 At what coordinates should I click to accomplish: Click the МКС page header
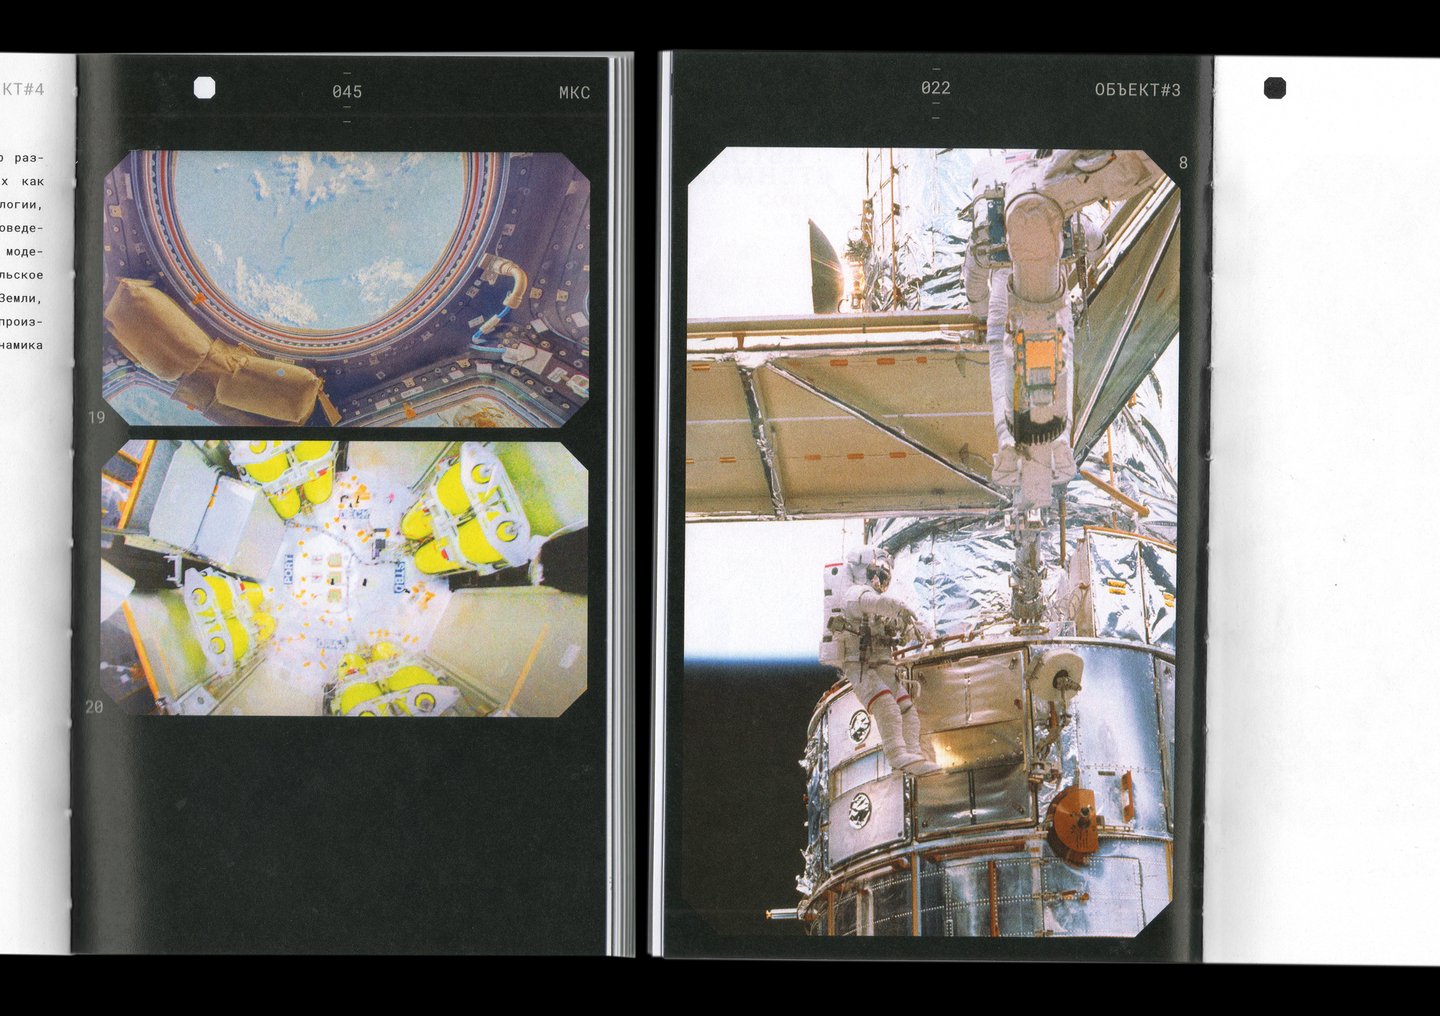575,93
